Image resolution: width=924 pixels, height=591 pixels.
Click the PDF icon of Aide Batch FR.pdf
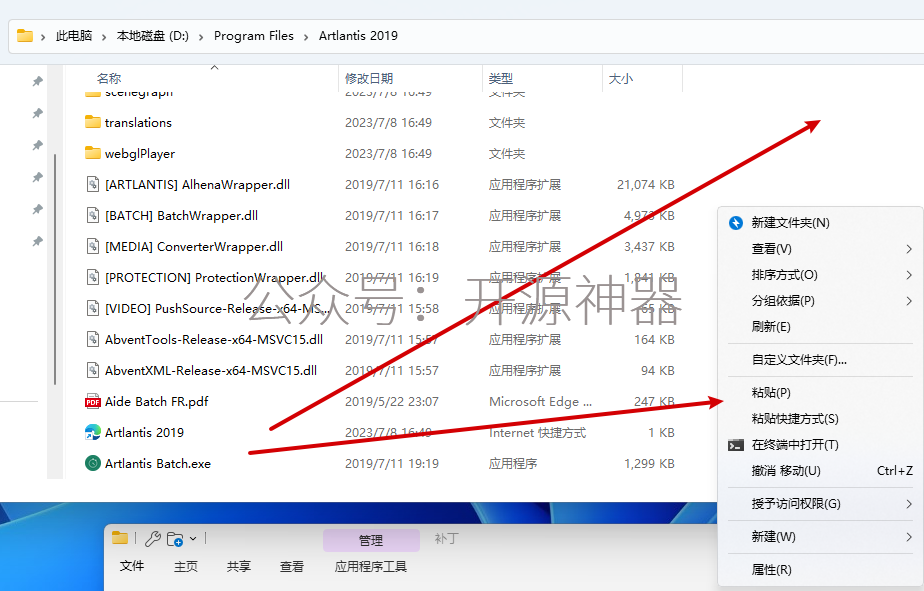(x=93, y=401)
